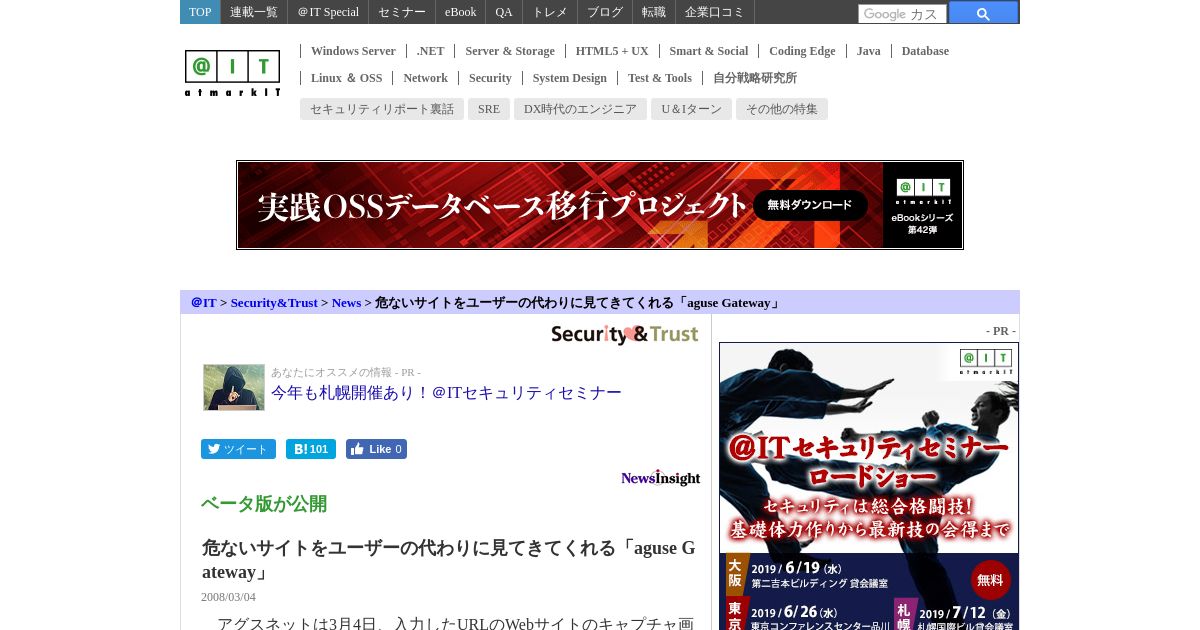The image size is (1200, 630).
Task: Select the U&Iターン feature tag
Action: coord(691,109)
